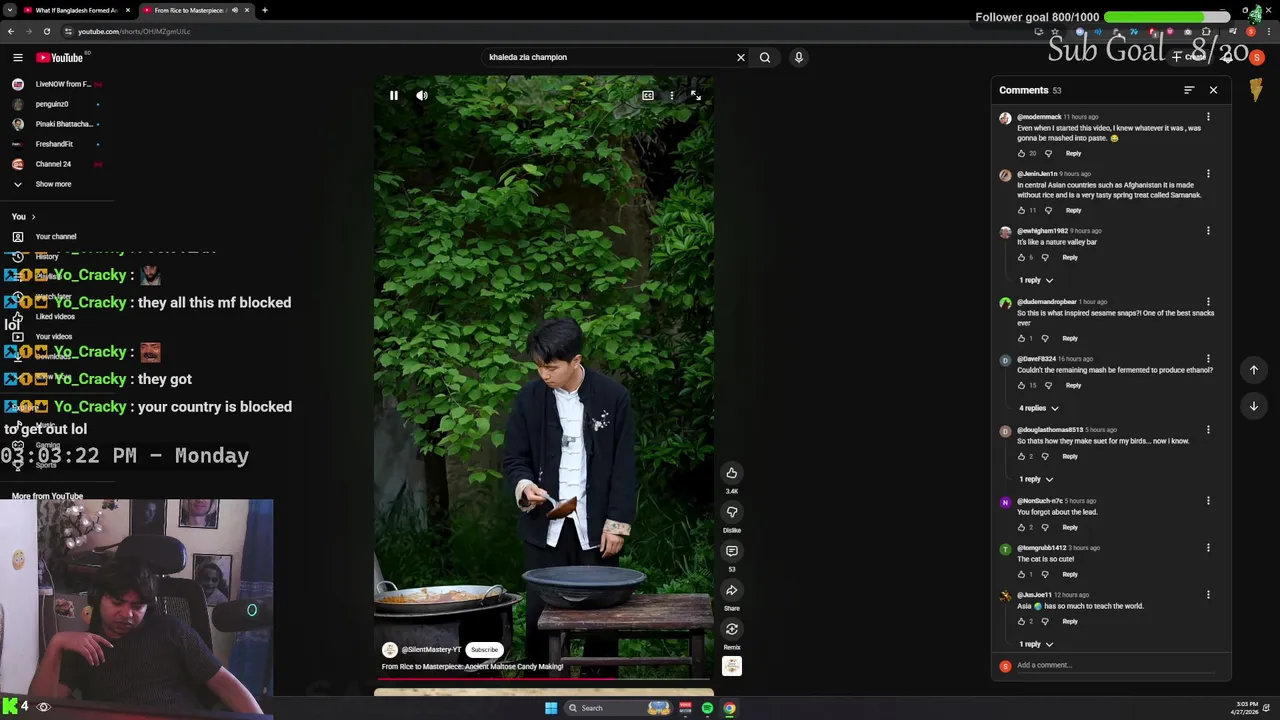Like @dudemandropbear's comment

point(1021,339)
